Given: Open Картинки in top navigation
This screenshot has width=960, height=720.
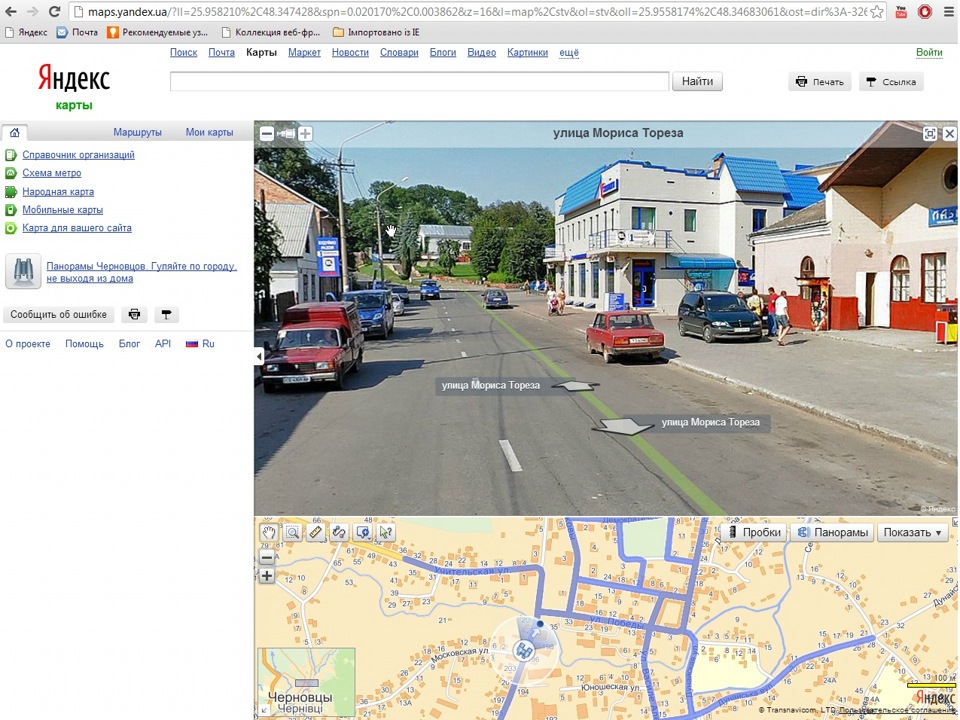Looking at the screenshot, I should click(527, 53).
